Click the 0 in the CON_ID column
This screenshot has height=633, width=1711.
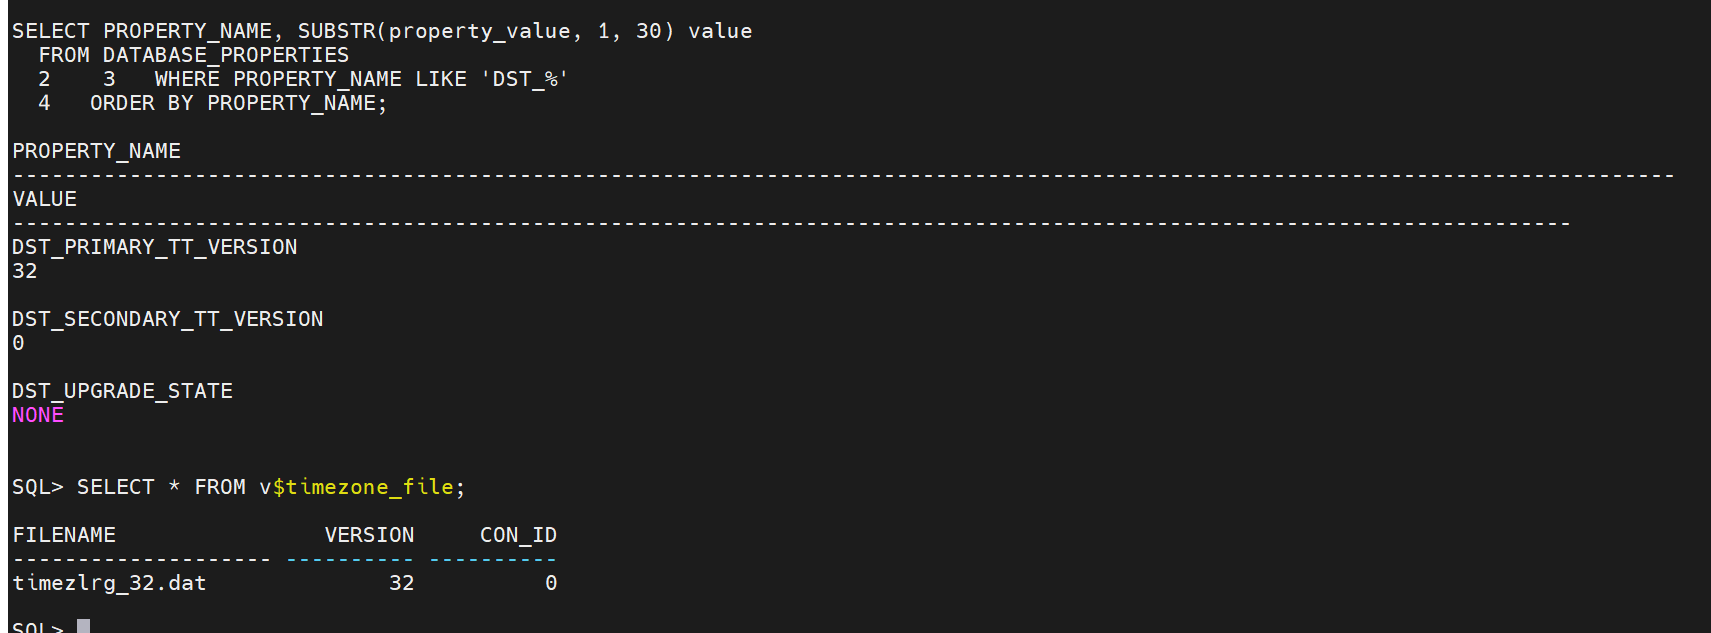(551, 583)
